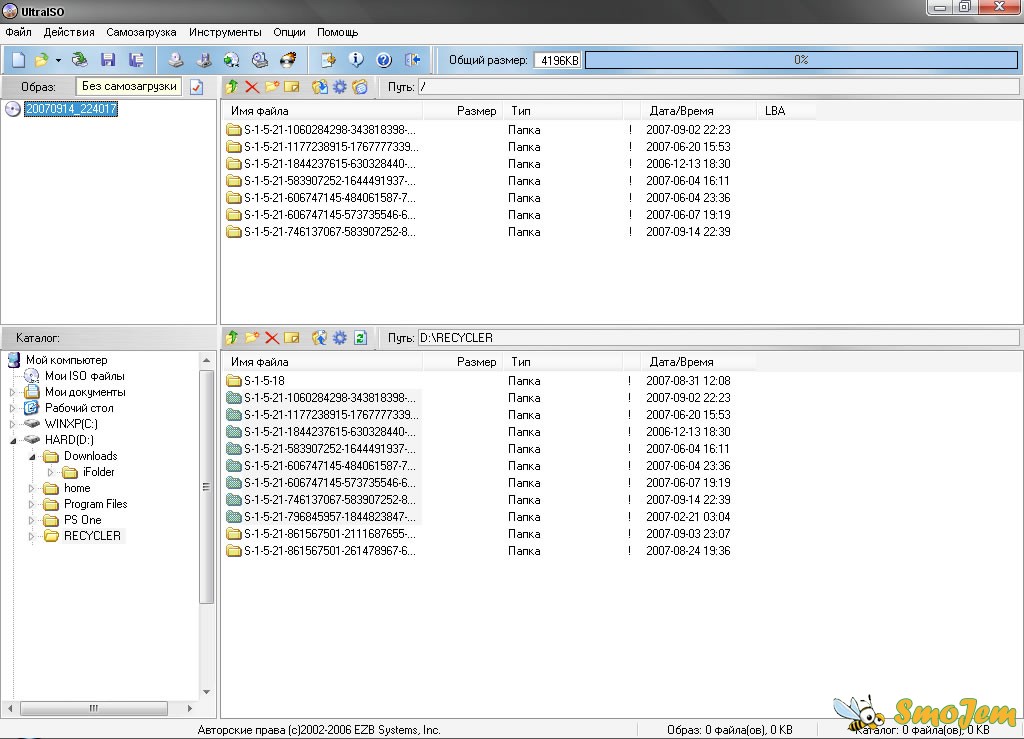Viewport: 1024px width, 739px height.
Task: Open the Инструменты menu
Action: (225, 32)
